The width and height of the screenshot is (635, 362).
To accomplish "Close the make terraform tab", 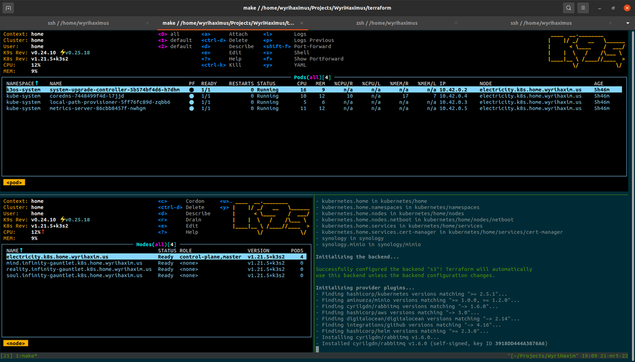I will pos(302,23).
